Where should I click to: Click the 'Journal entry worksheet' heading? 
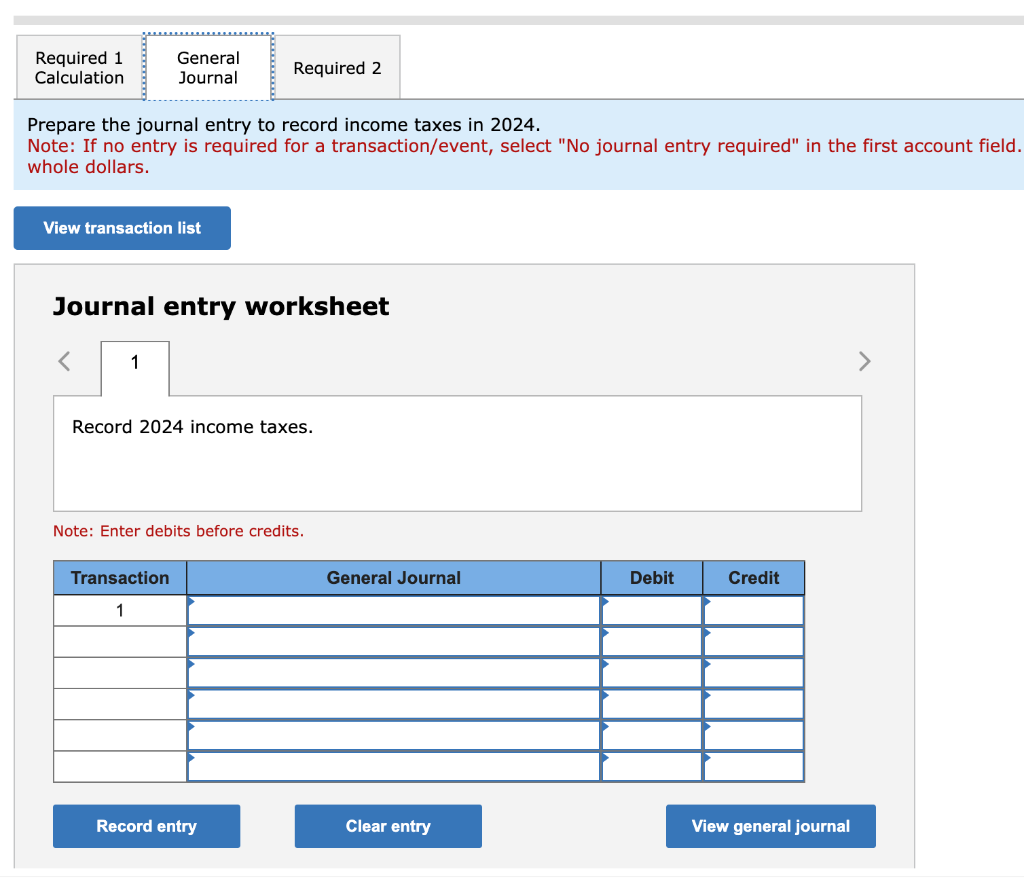pyautogui.click(x=221, y=306)
